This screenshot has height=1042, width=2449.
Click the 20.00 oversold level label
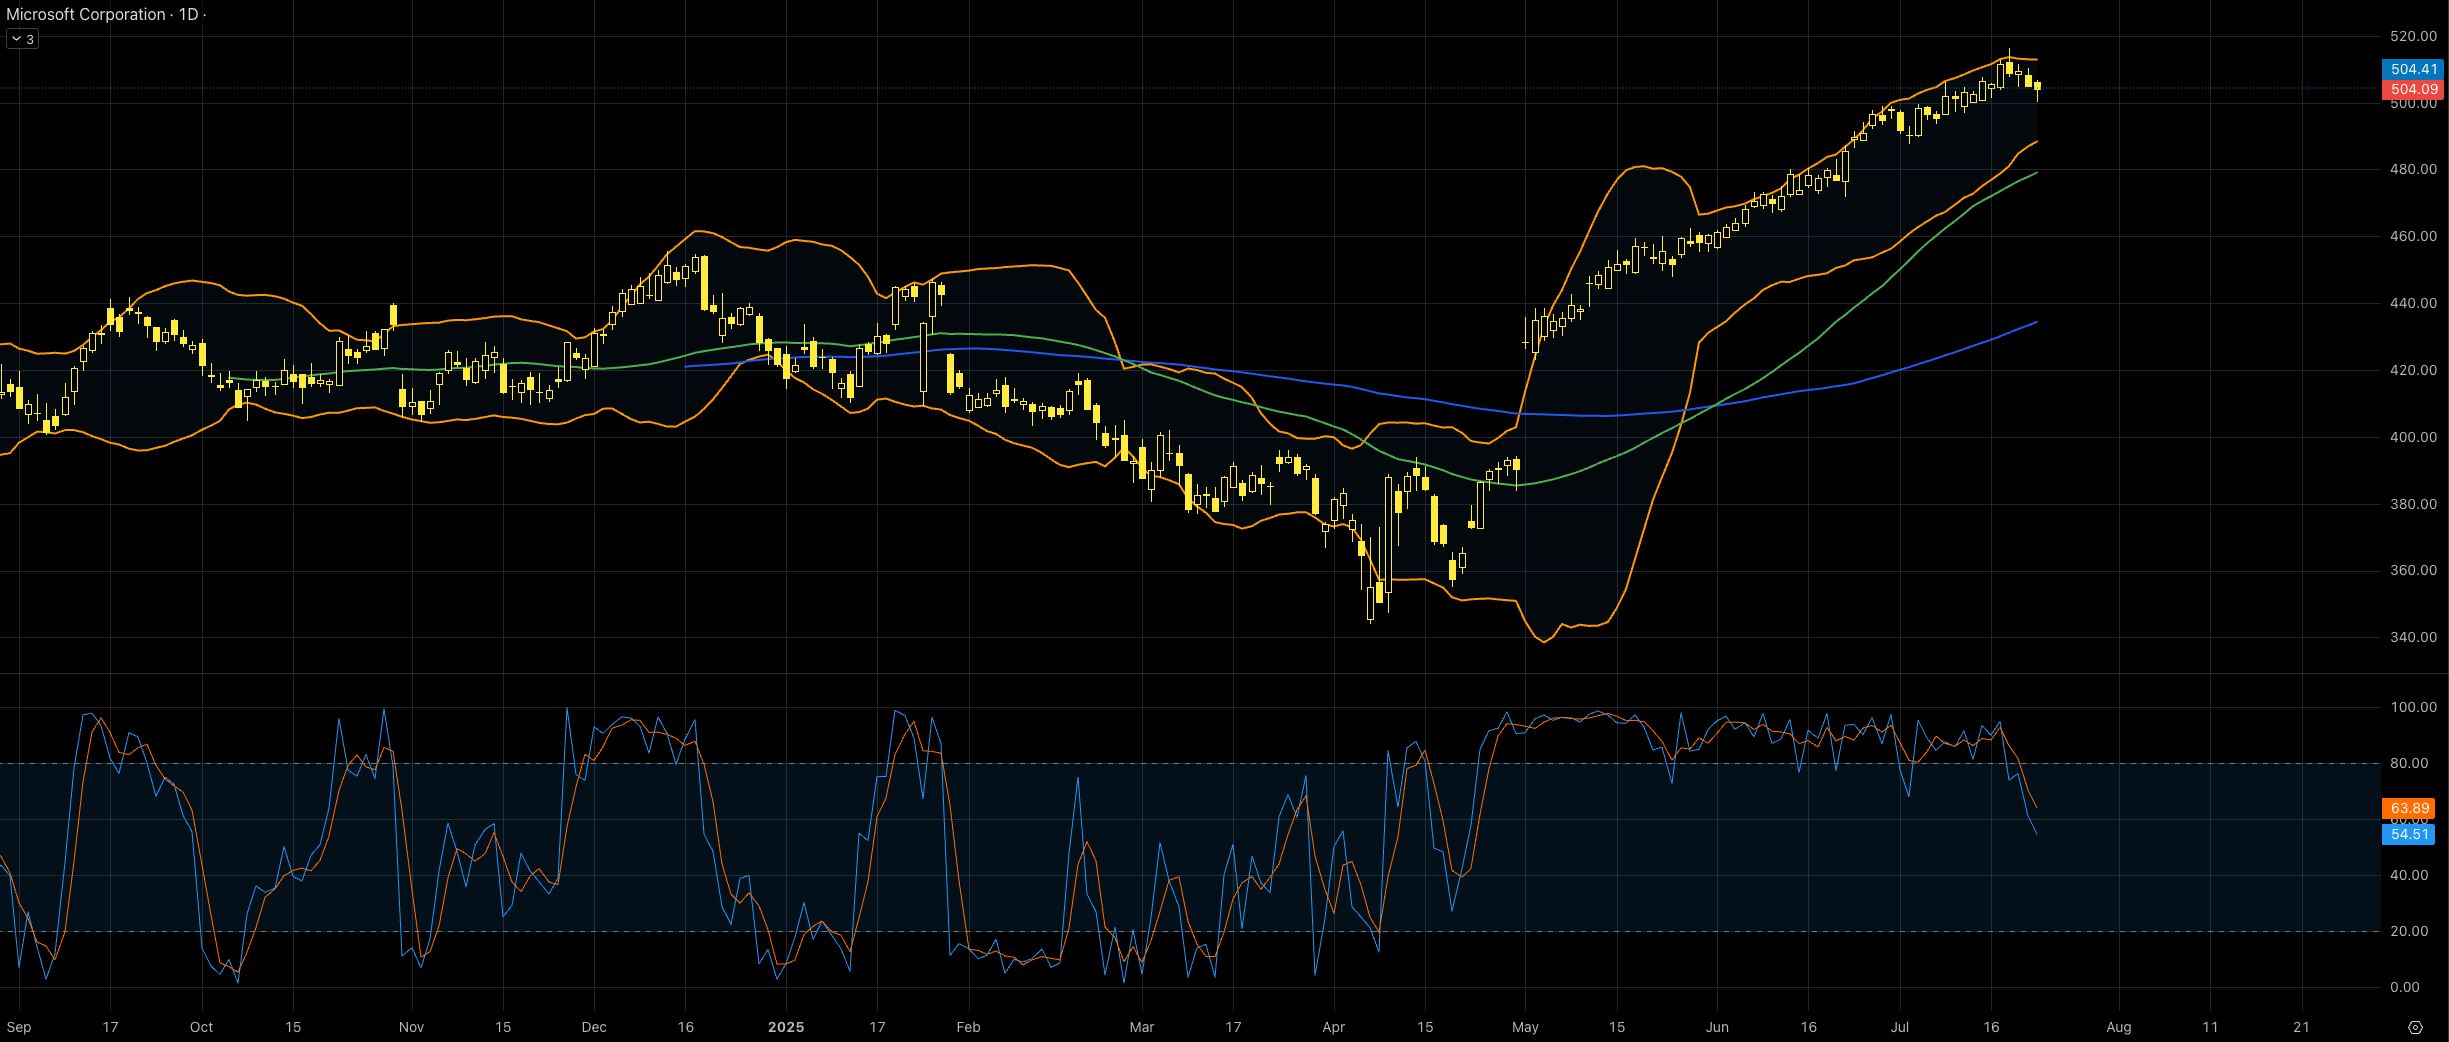pyautogui.click(x=2409, y=931)
